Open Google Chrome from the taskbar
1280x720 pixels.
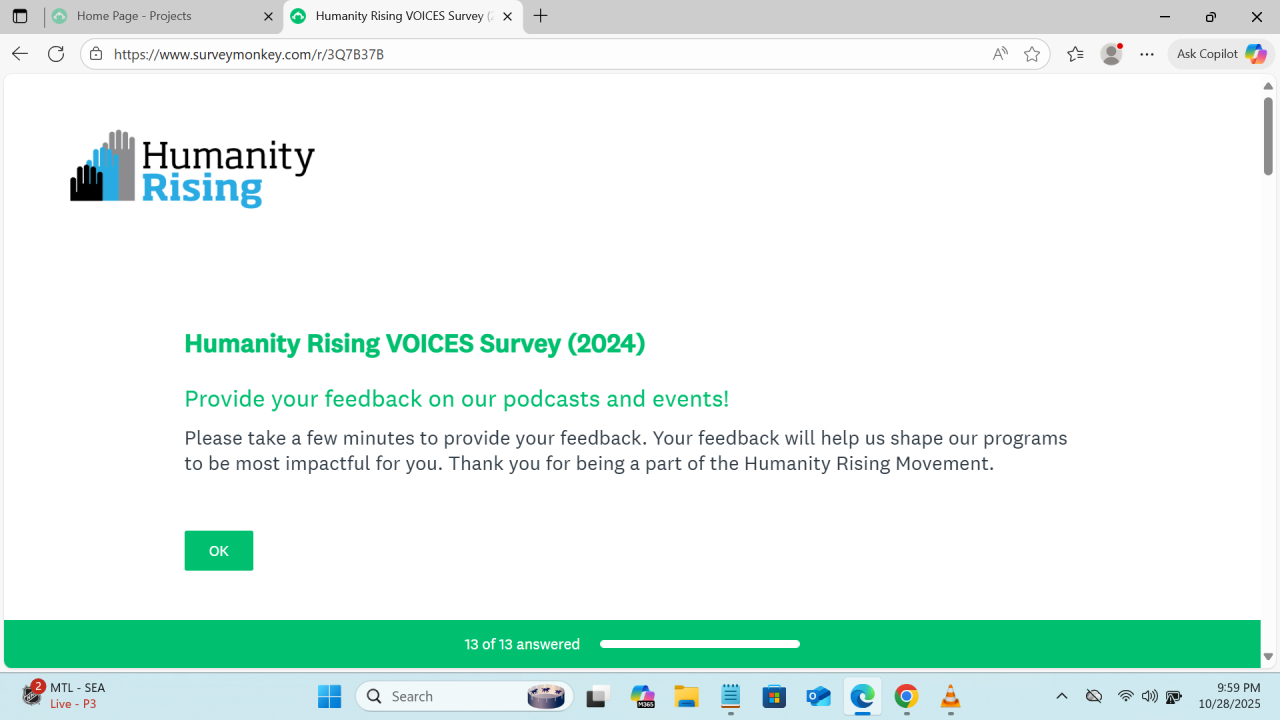pyautogui.click(x=906, y=696)
